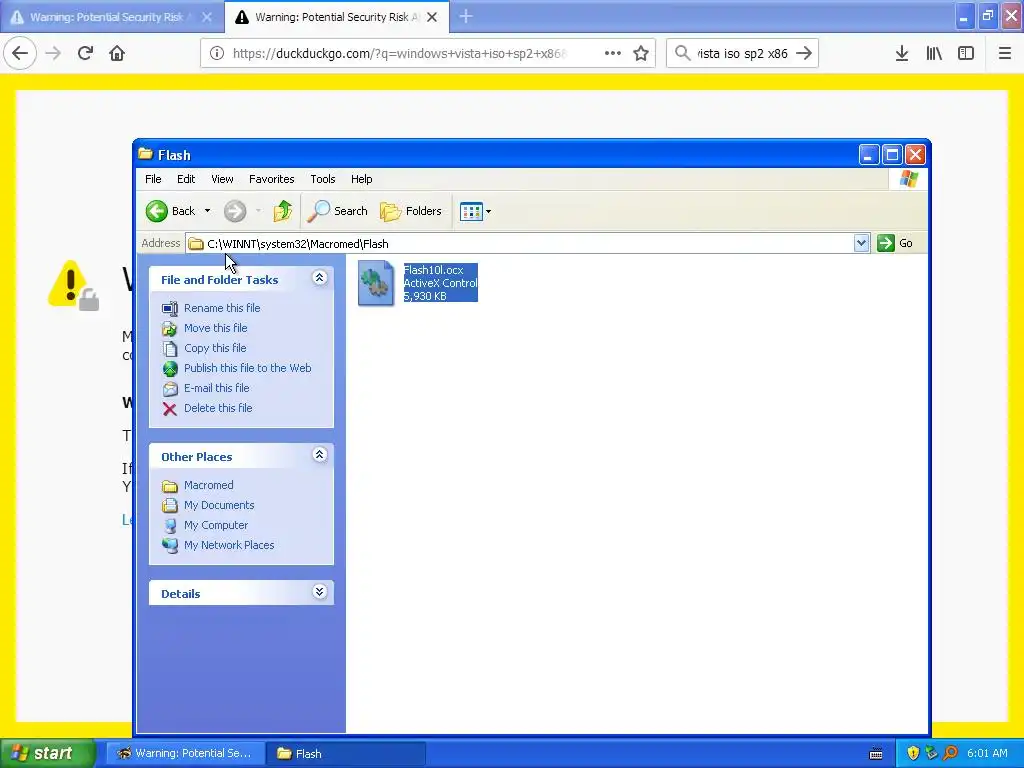1024x768 pixels.
Task: Open the Views dropdown button
Action: pos(475,211)
